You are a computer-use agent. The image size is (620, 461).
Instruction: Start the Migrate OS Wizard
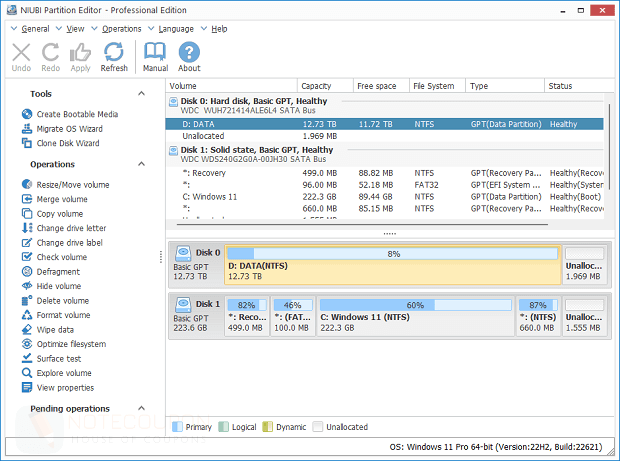coord(62,129)
